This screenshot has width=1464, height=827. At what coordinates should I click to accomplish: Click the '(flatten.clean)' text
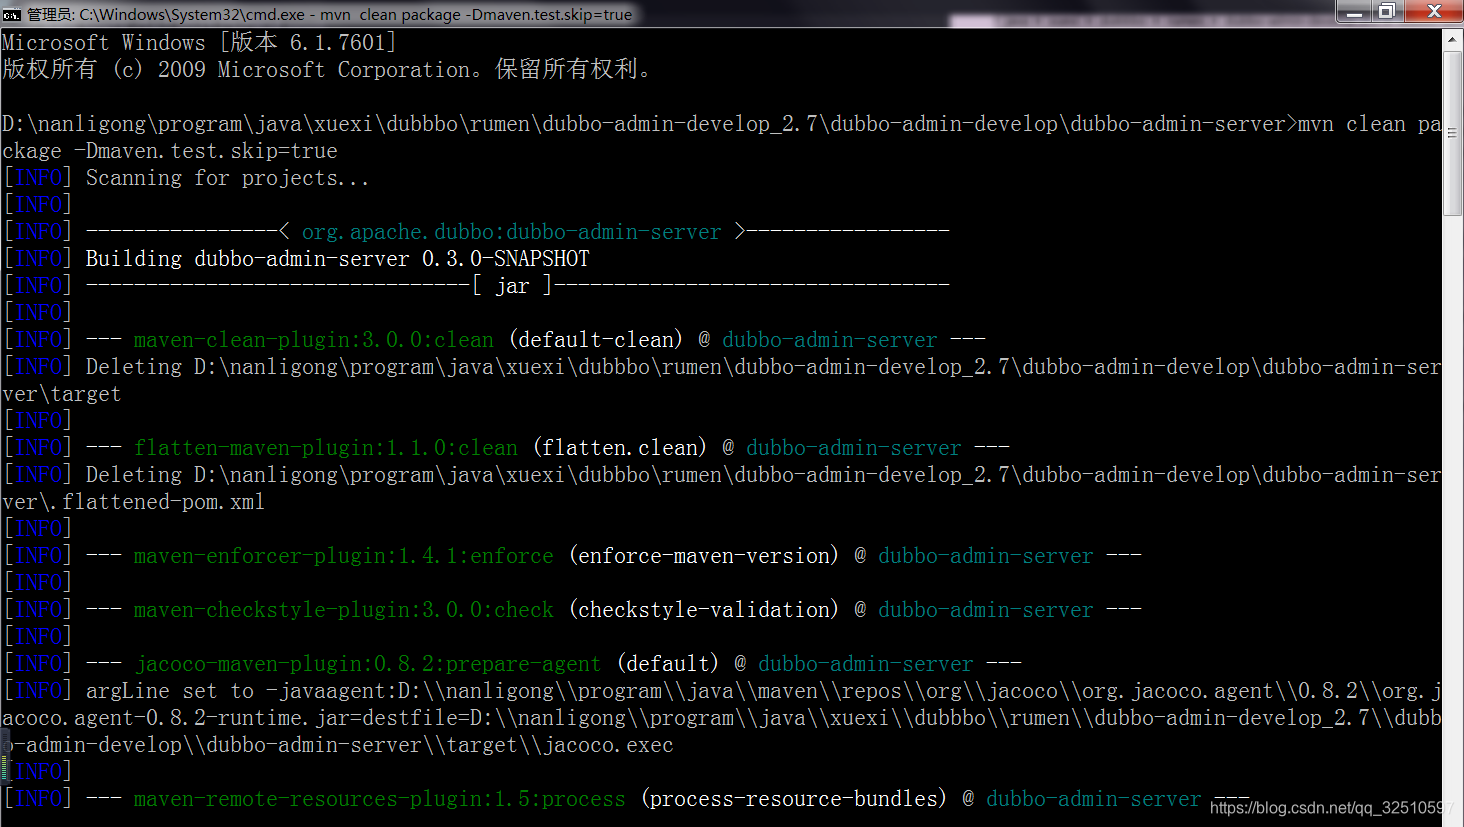pos(620,448)
